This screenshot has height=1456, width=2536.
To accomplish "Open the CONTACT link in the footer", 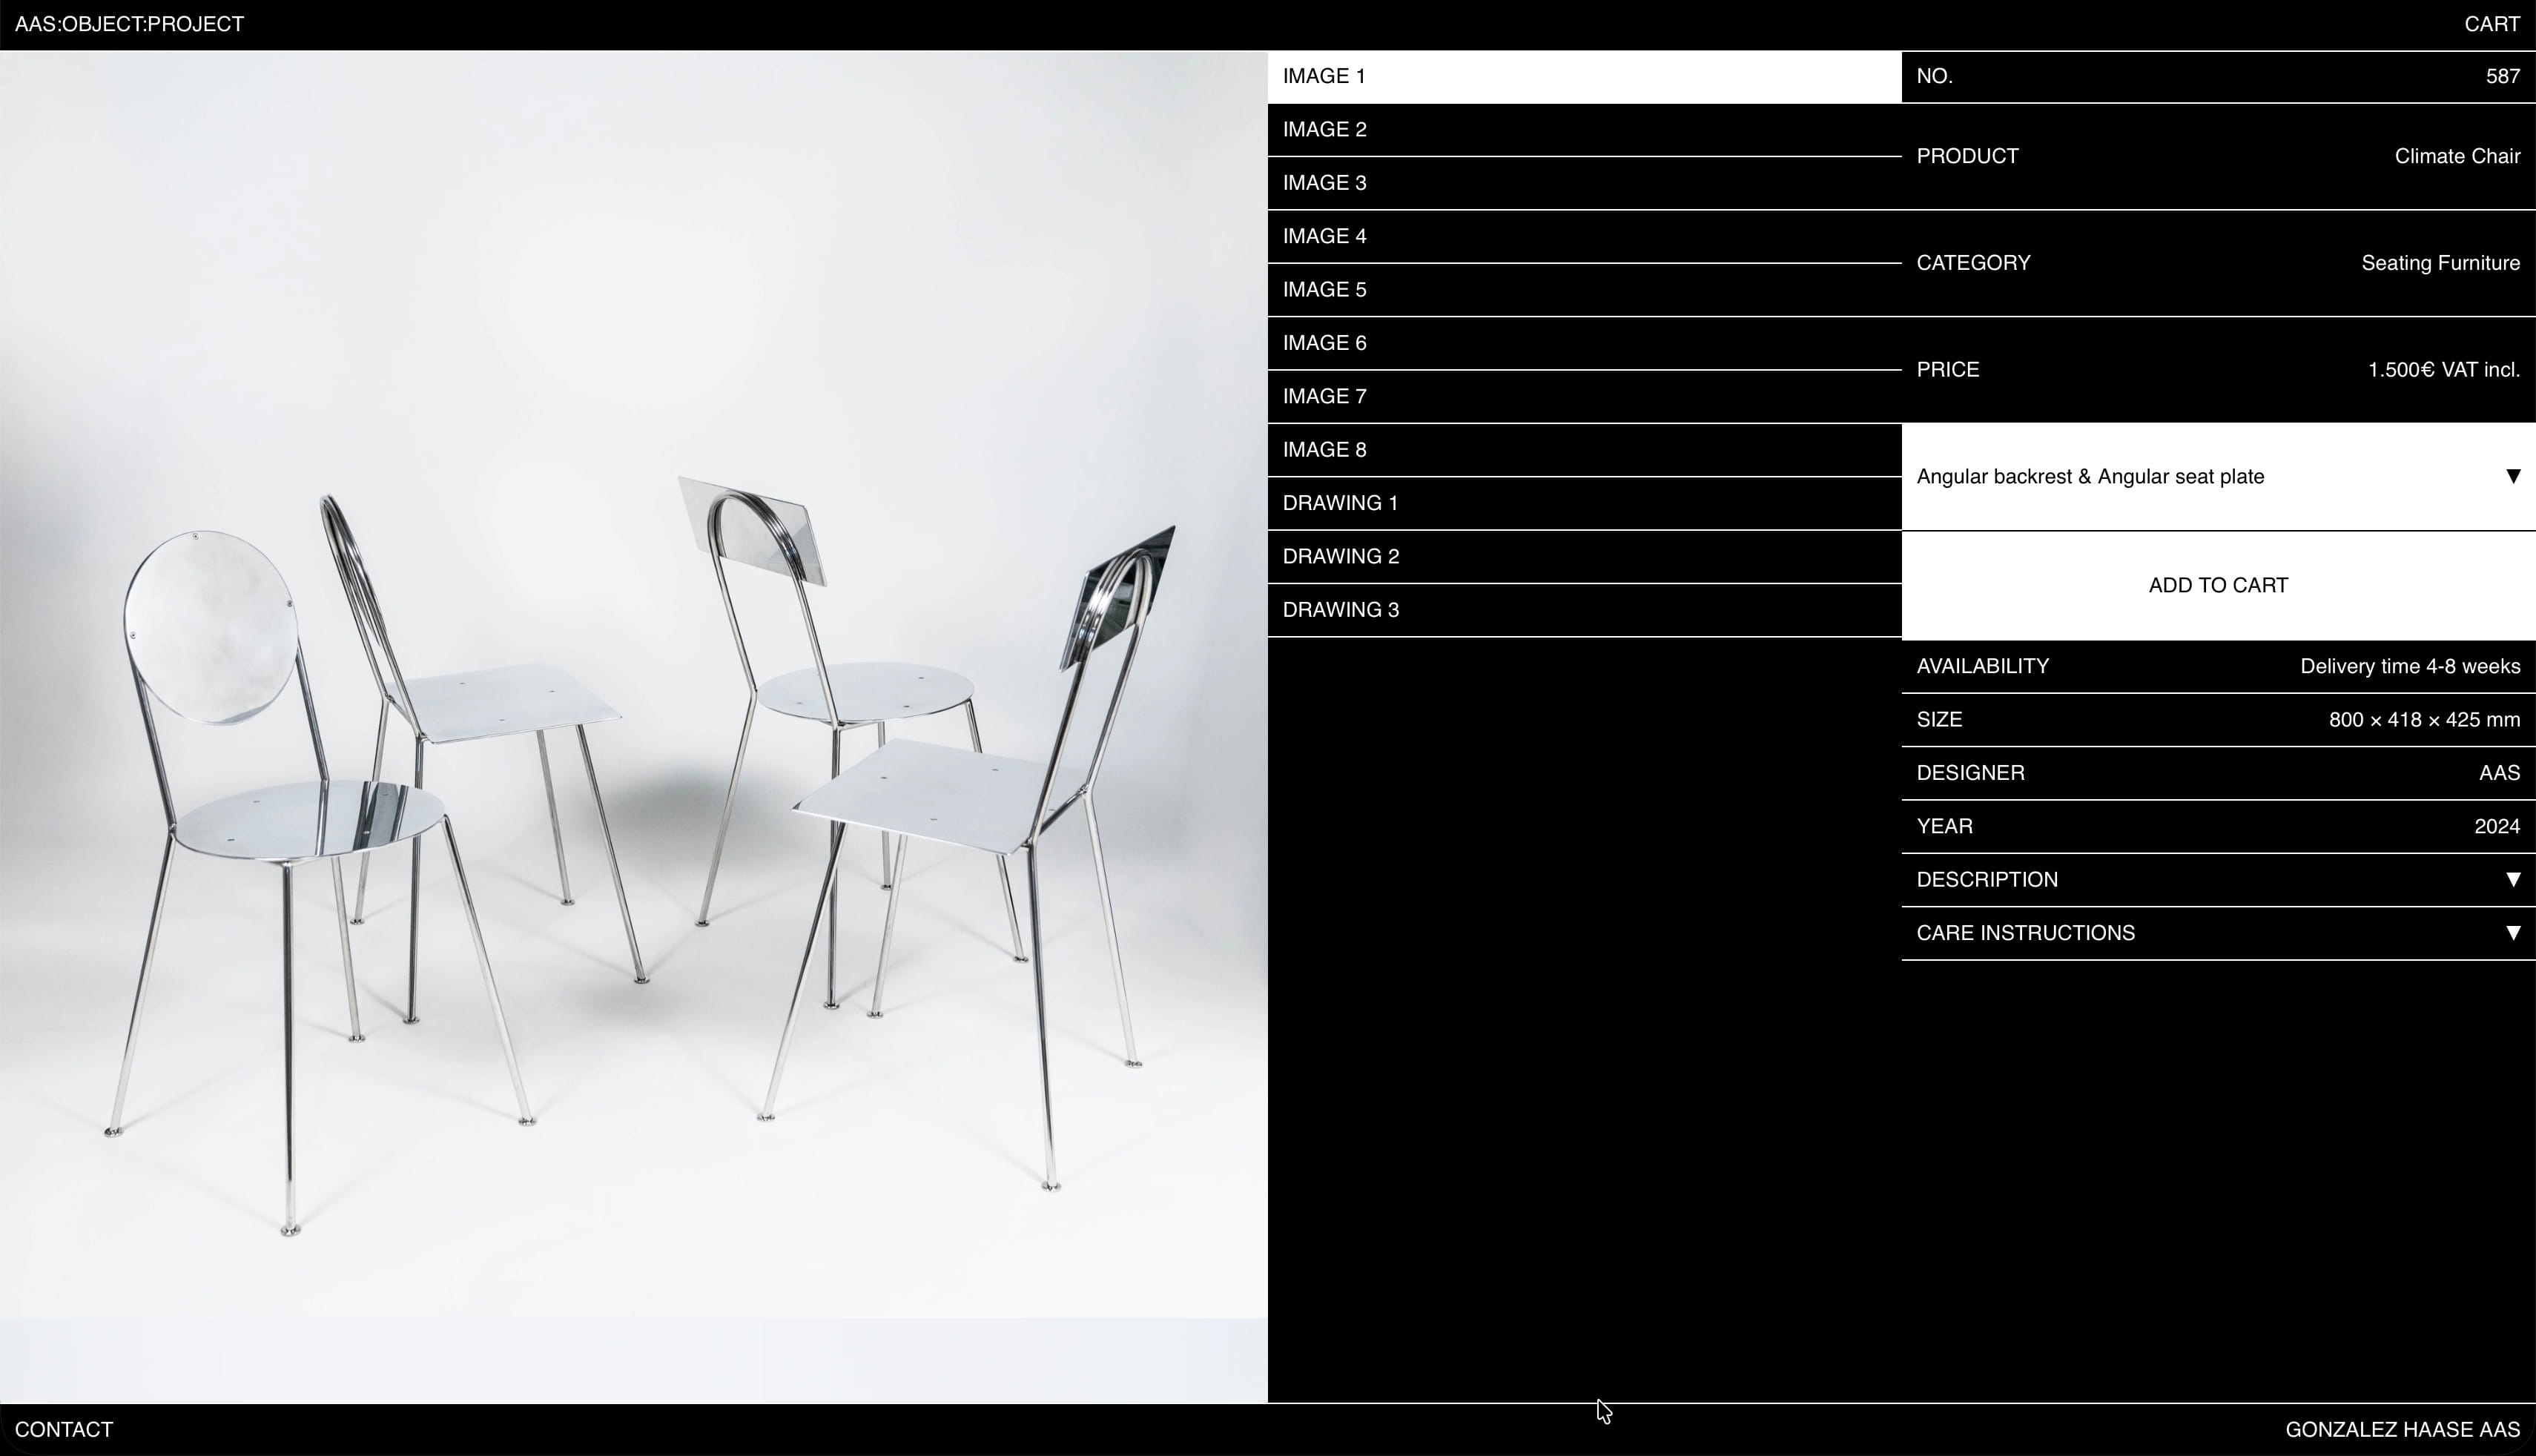I will pos(64,1430).
